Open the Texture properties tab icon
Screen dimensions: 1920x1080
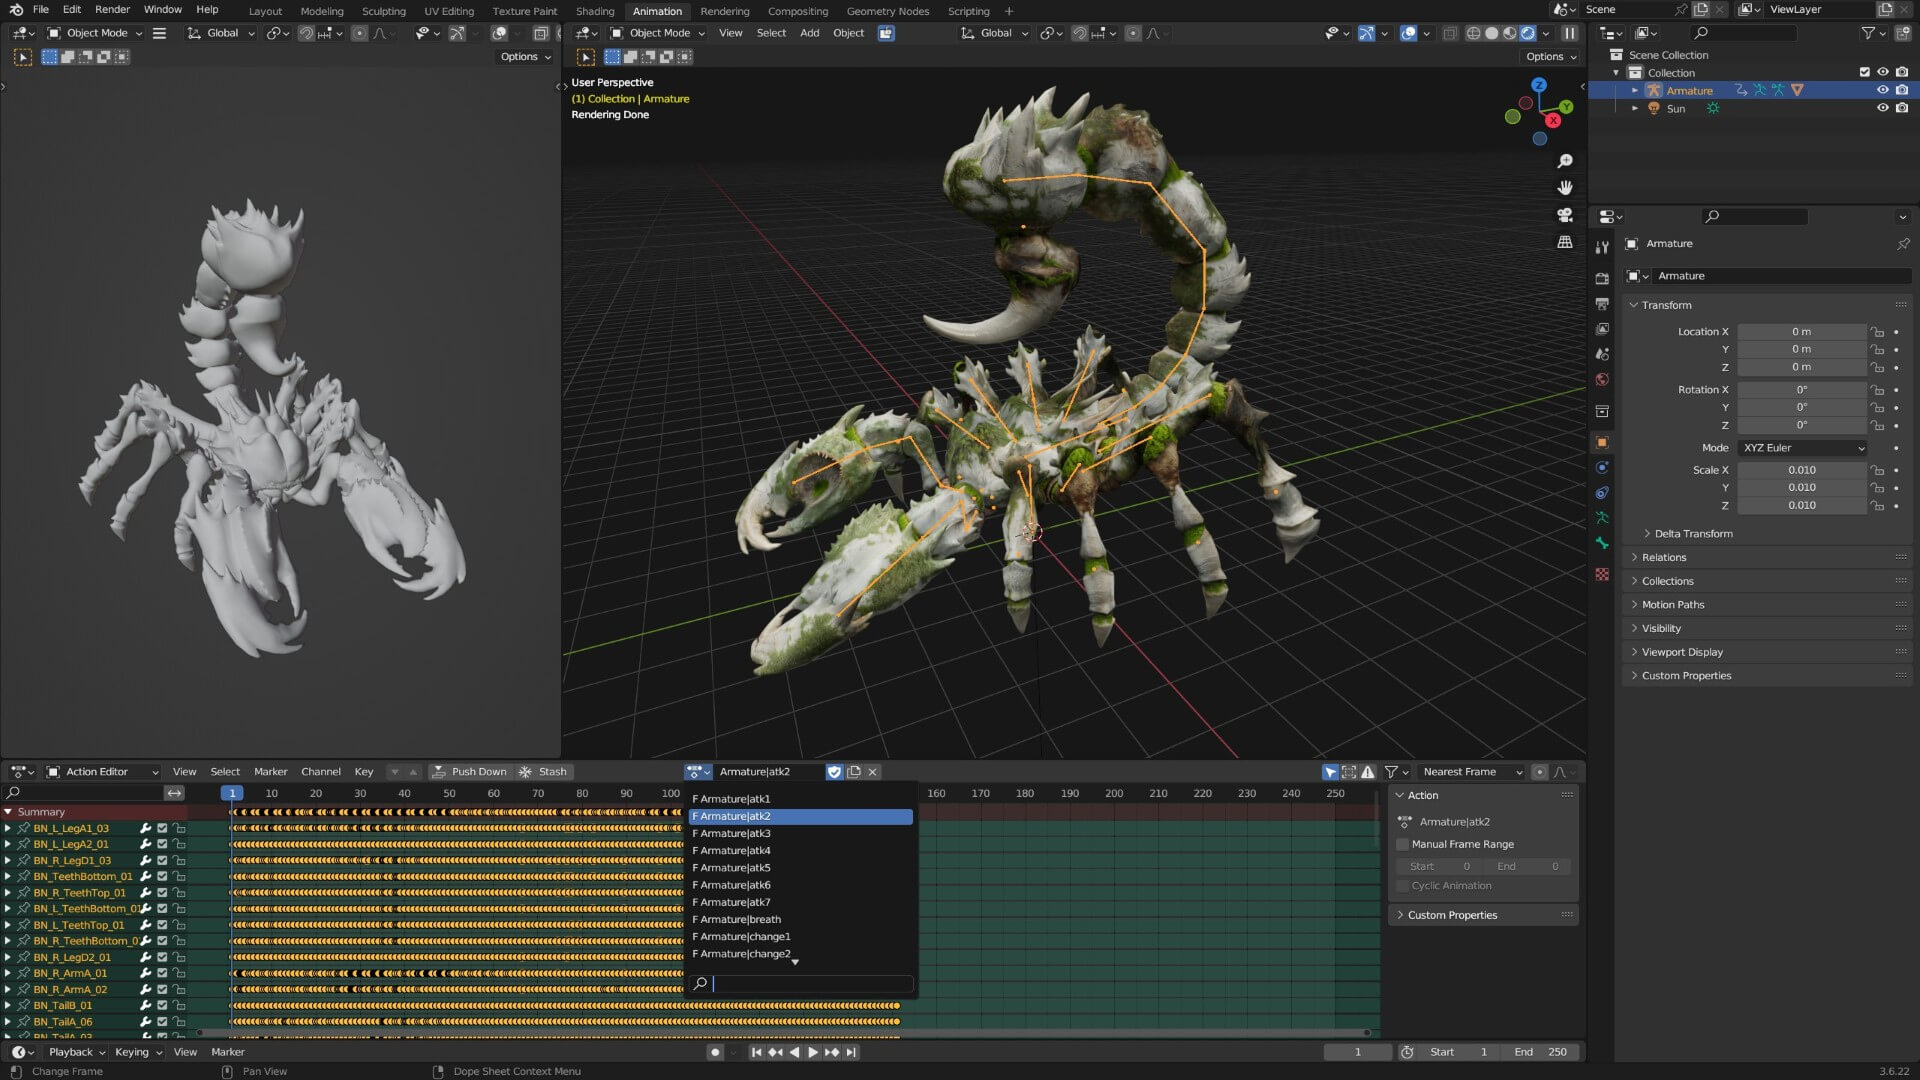[1602, 574]
